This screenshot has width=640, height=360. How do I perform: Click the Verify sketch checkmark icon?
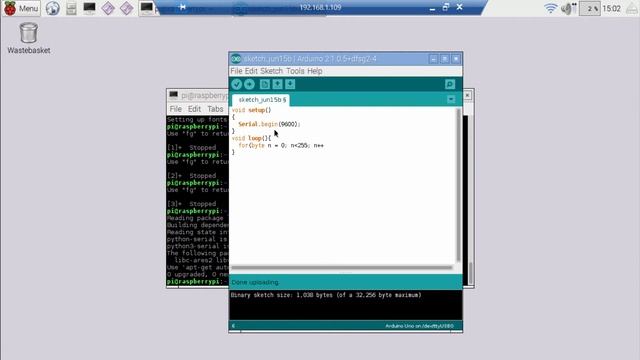pos(237,84)
